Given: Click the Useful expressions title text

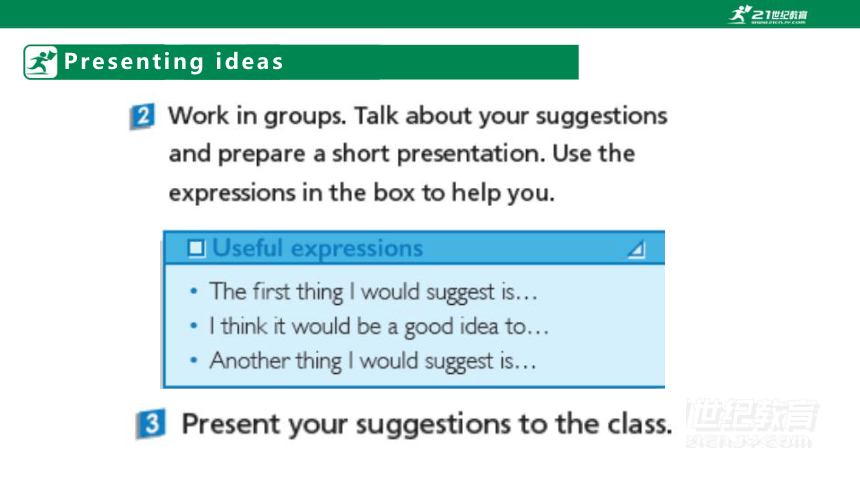Looking at the screenshot, I should pyautogui.click(x=318, y=249).
